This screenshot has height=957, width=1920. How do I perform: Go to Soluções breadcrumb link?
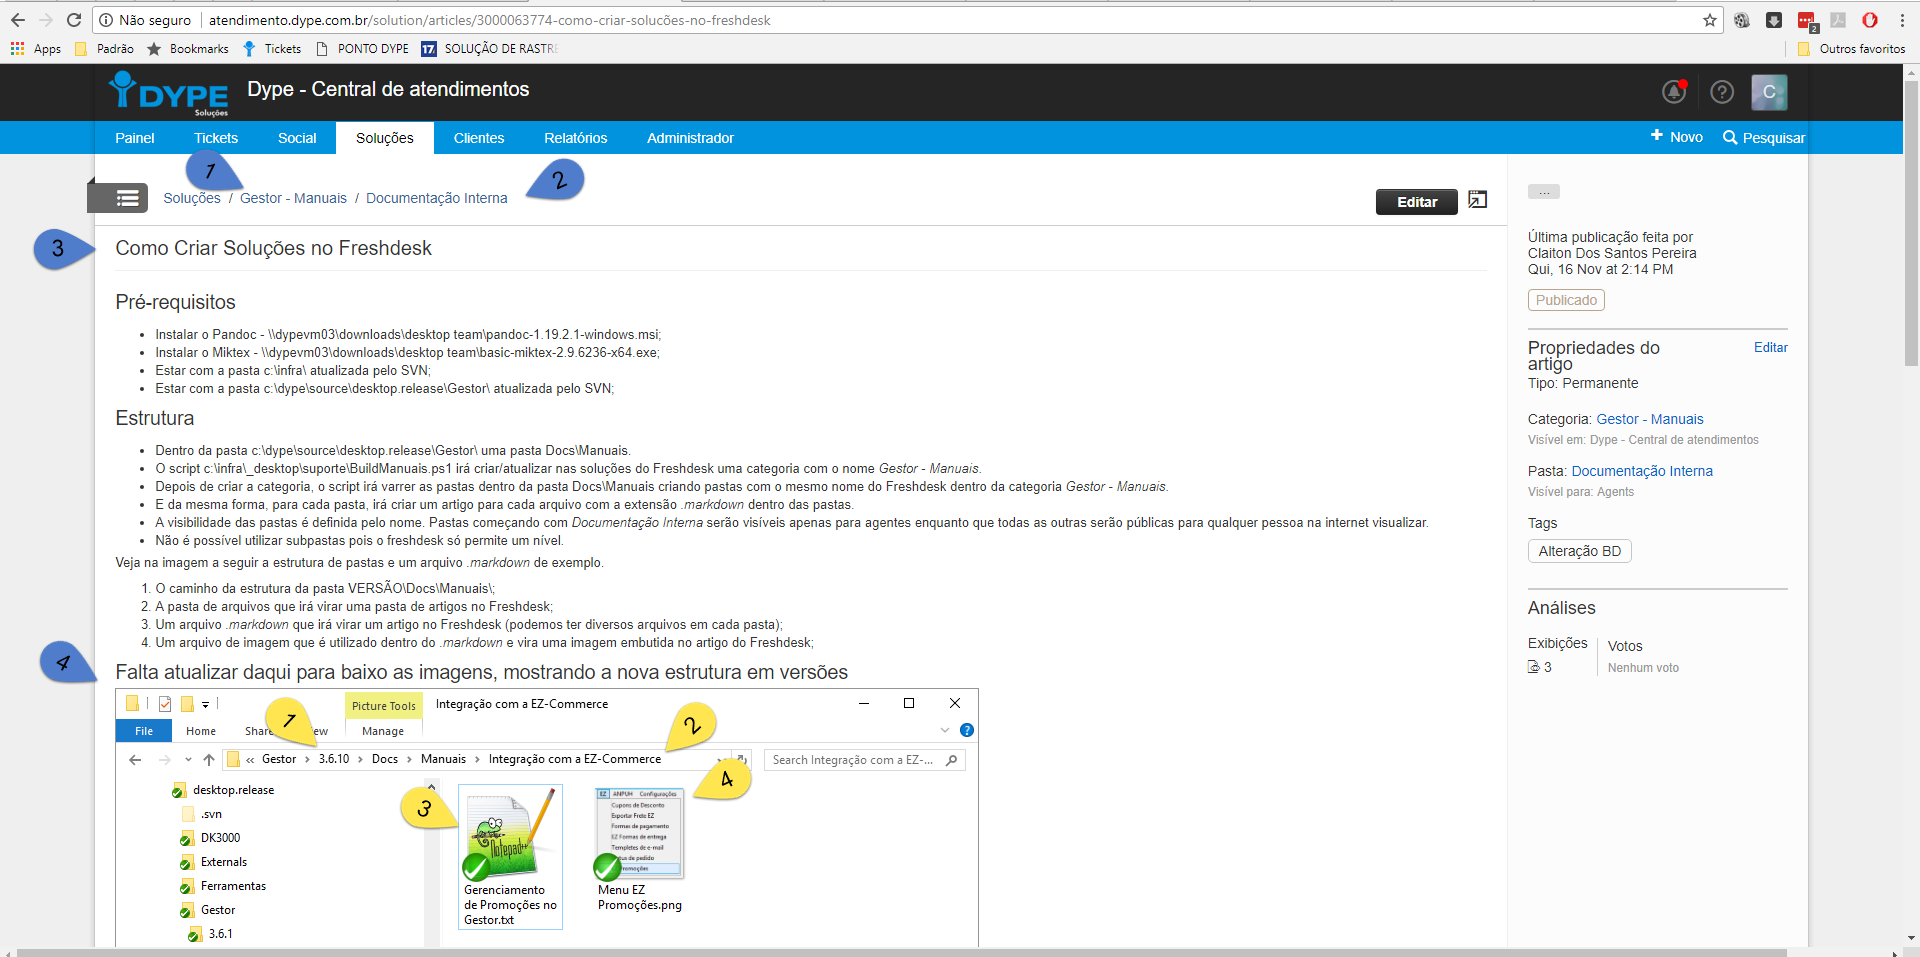192,198
